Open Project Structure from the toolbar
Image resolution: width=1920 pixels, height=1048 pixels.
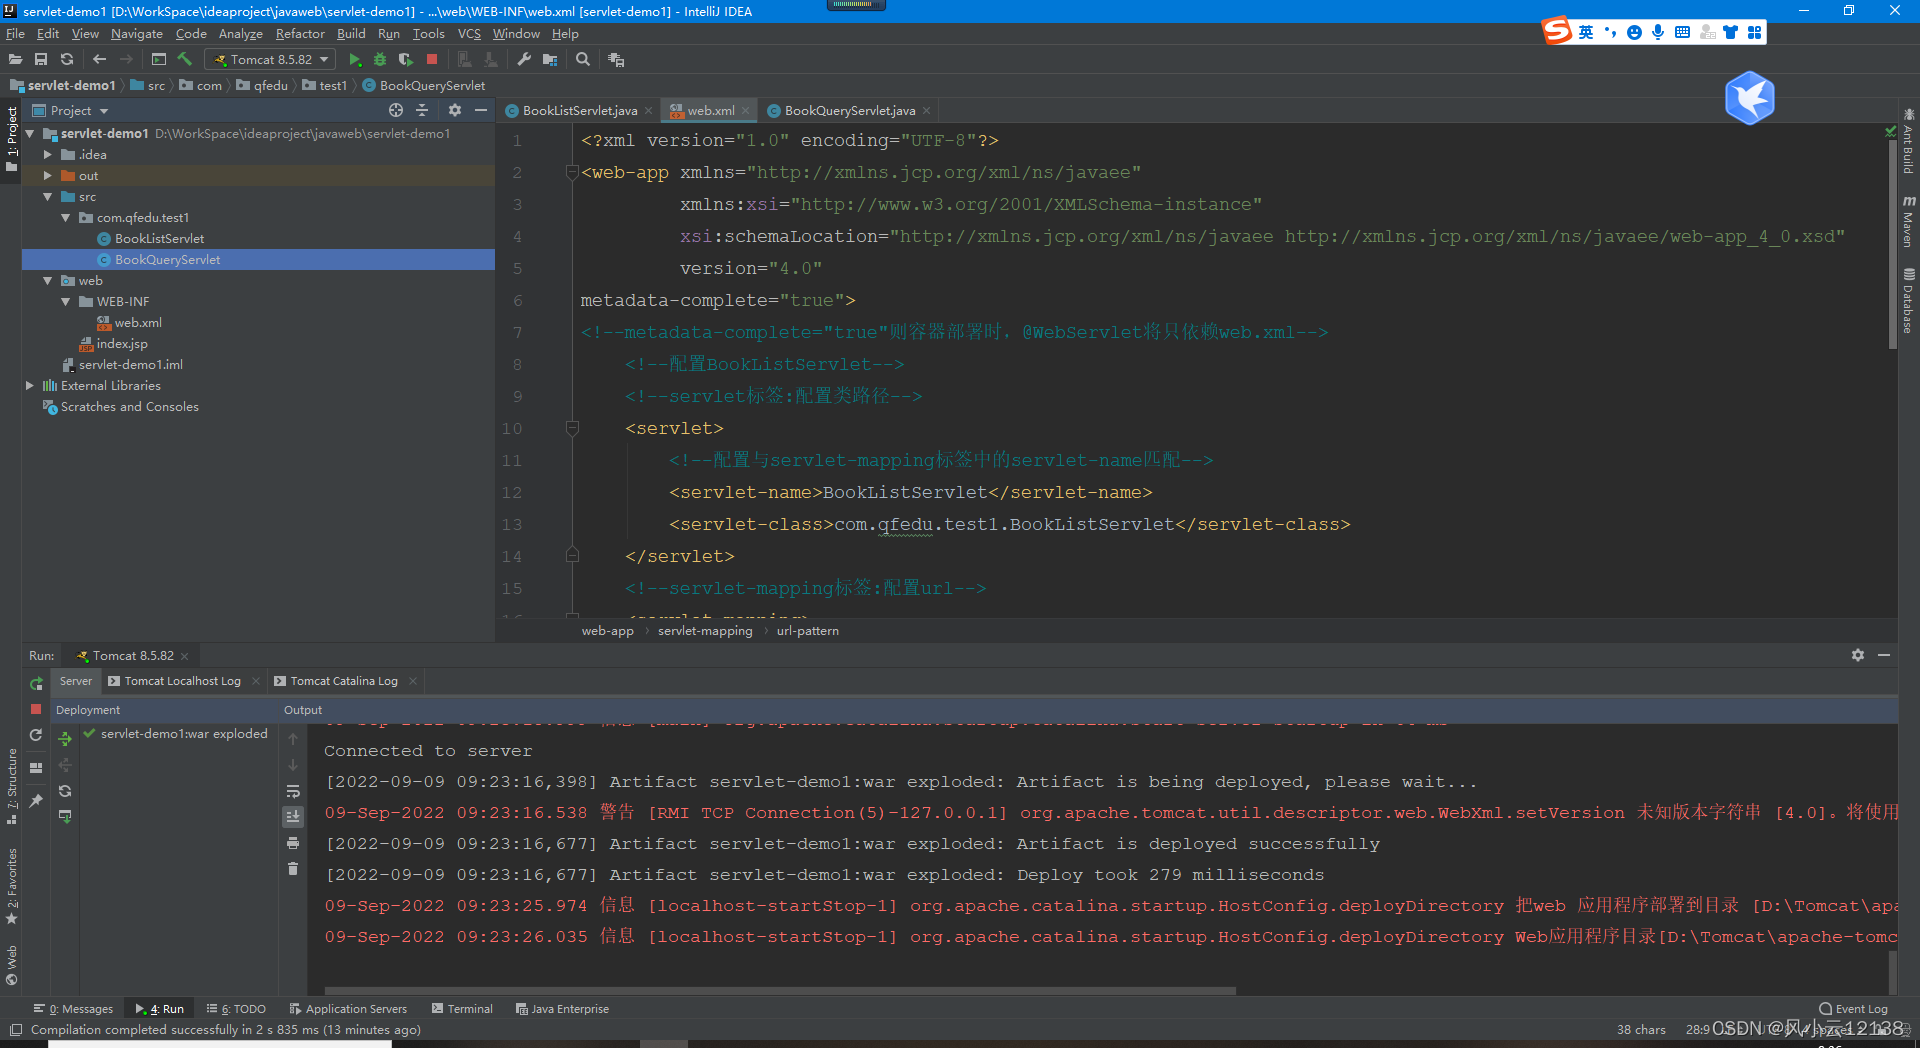pyautogui.click(x=550, y=59)
